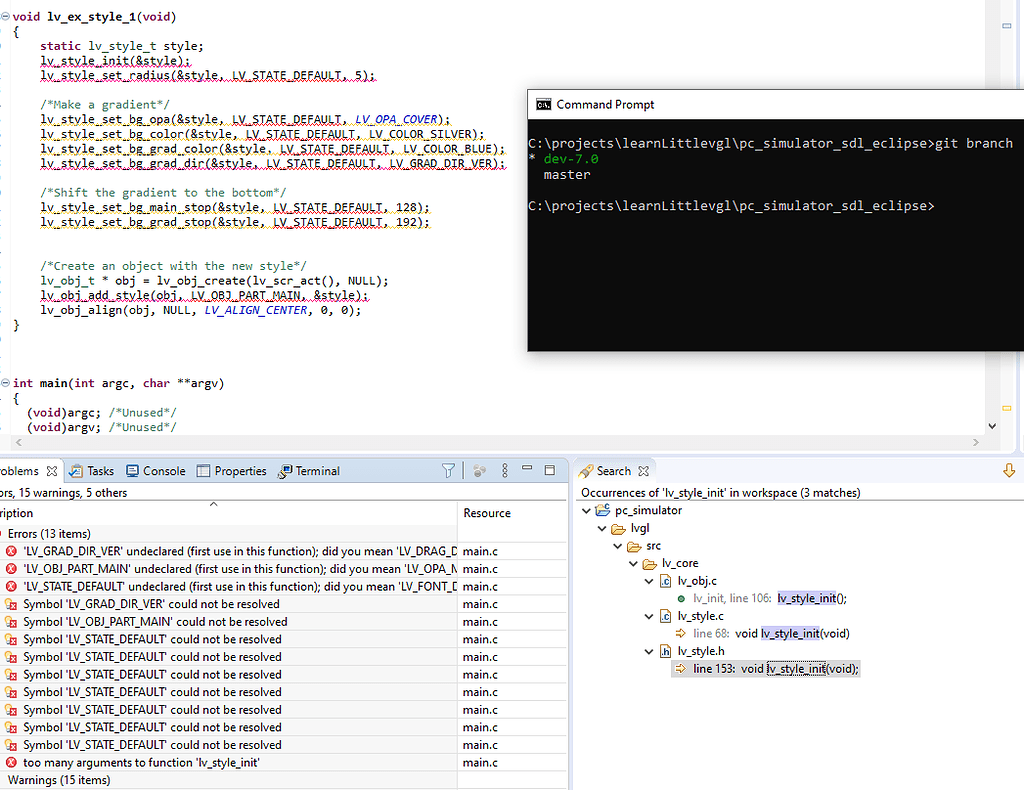Click the lv_obj.c file icon
The height and width of the screenshot is (790, 1024).
665,581
